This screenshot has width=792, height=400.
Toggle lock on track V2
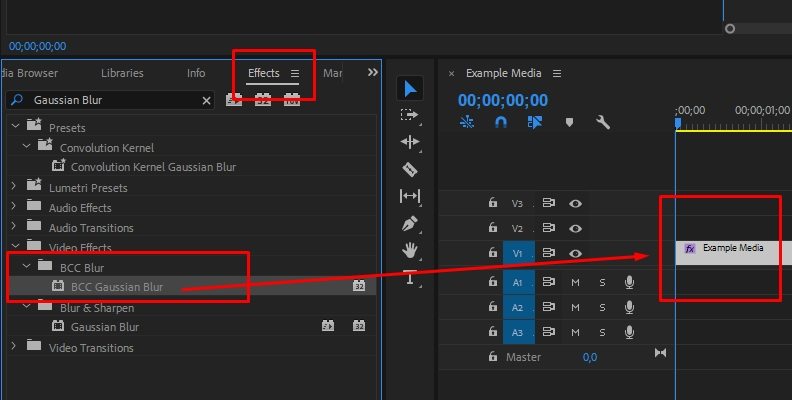tap(492, 227)
